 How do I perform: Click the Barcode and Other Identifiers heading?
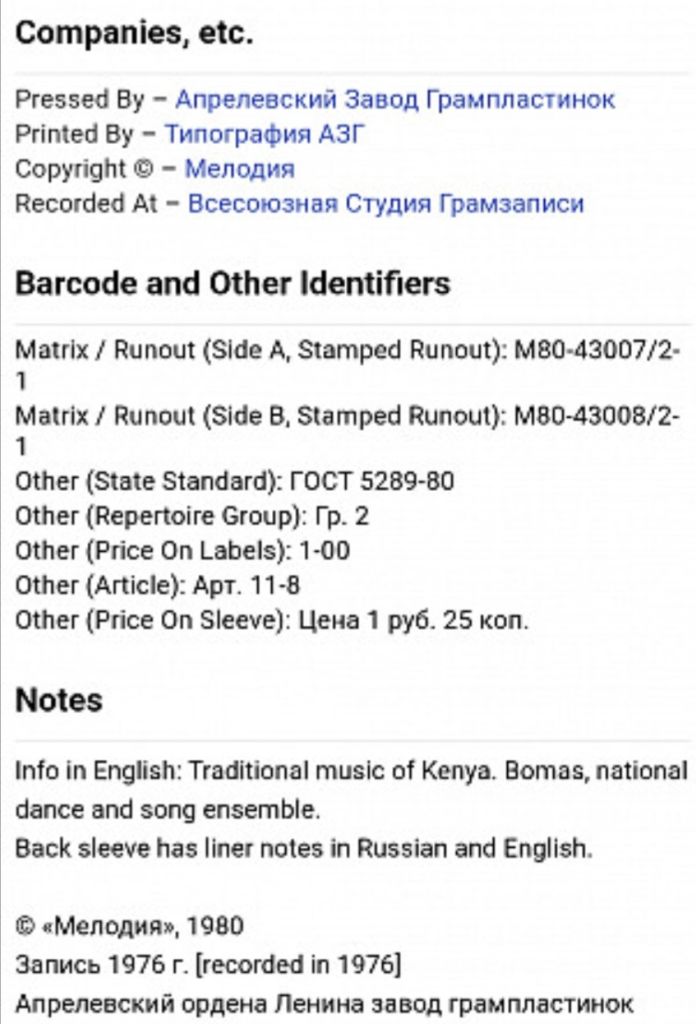click(232, 283)
